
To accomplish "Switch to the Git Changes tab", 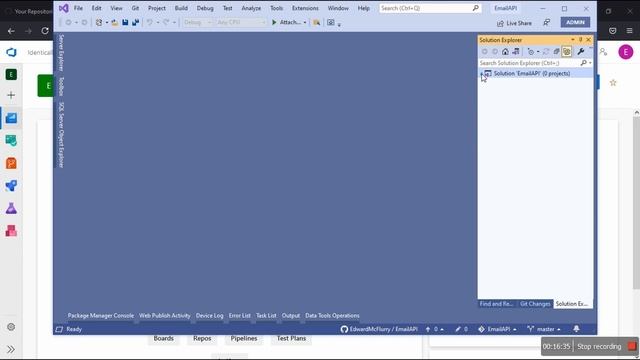I will (x=535, y=304).
